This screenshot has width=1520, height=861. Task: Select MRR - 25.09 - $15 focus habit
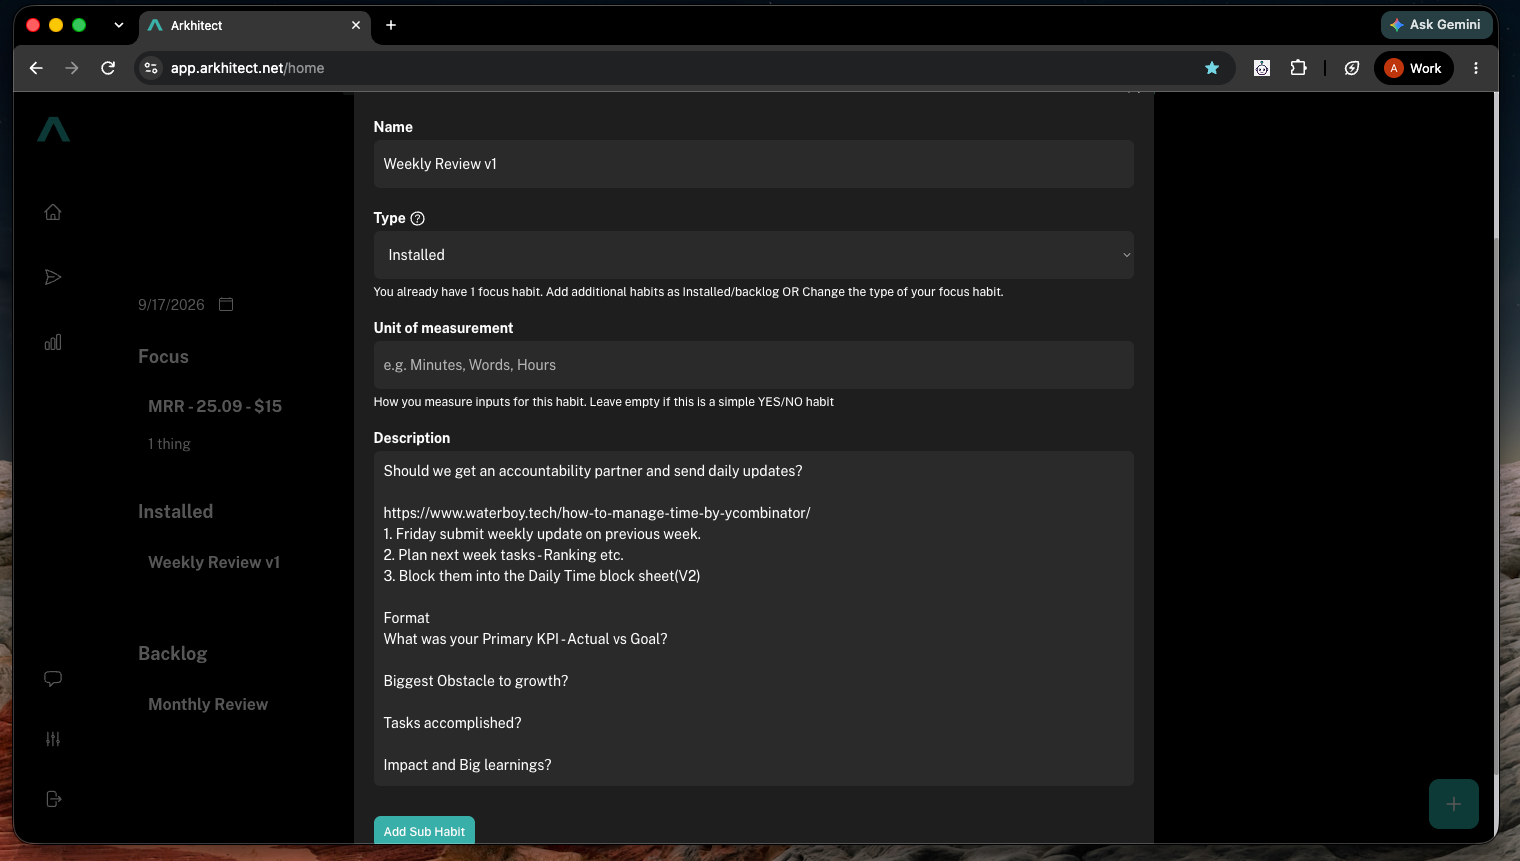215,406
